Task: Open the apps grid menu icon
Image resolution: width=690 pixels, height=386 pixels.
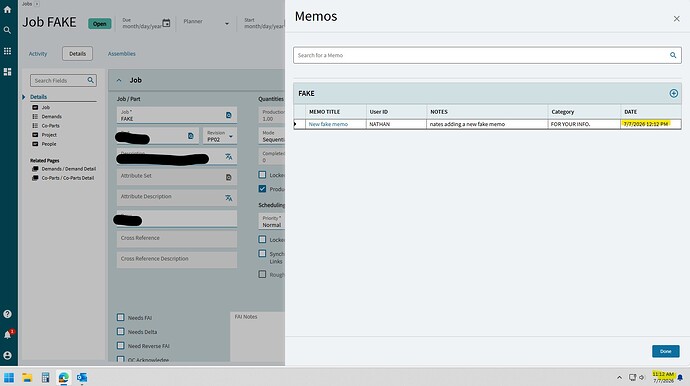Action: click(x=7, y=51)
